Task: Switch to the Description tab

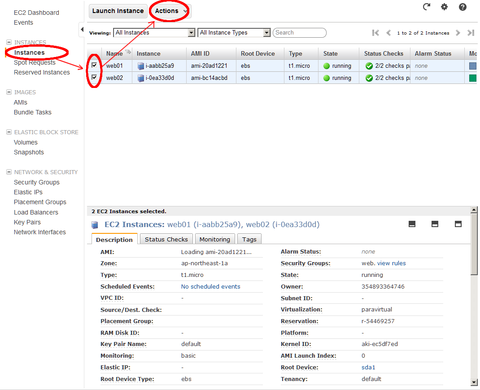Action: click(x=114, y=240)
